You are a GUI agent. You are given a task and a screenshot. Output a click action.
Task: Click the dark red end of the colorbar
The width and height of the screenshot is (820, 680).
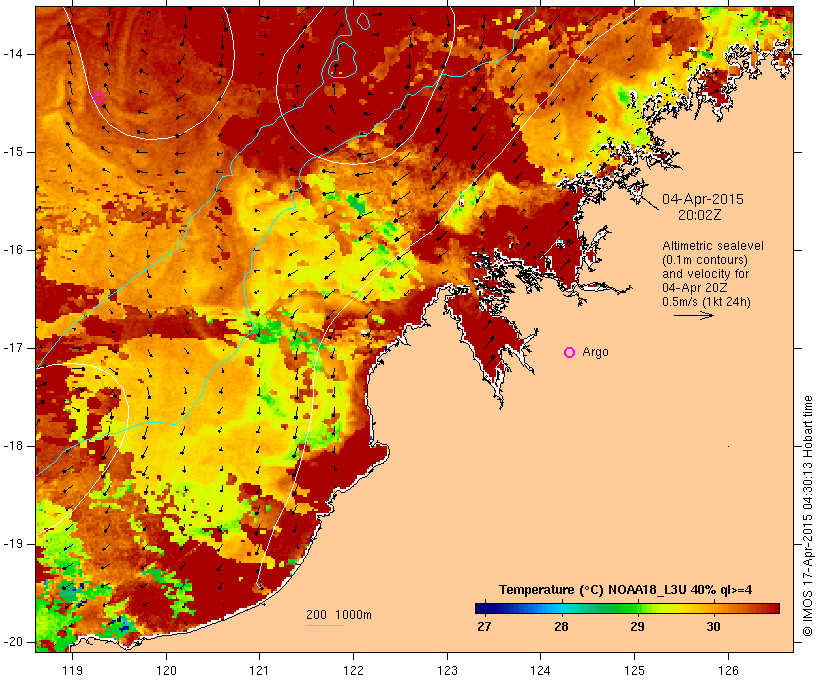click(772, 608)
